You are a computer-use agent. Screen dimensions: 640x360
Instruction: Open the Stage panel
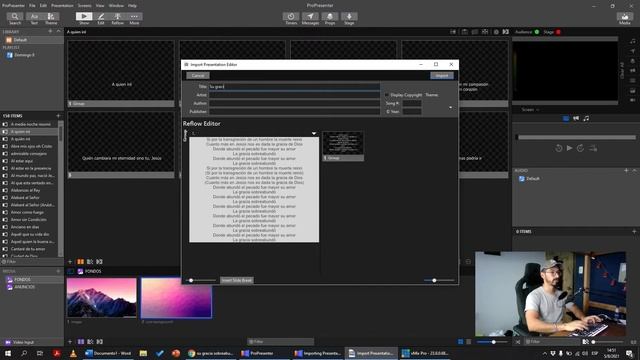click(349, 18)
